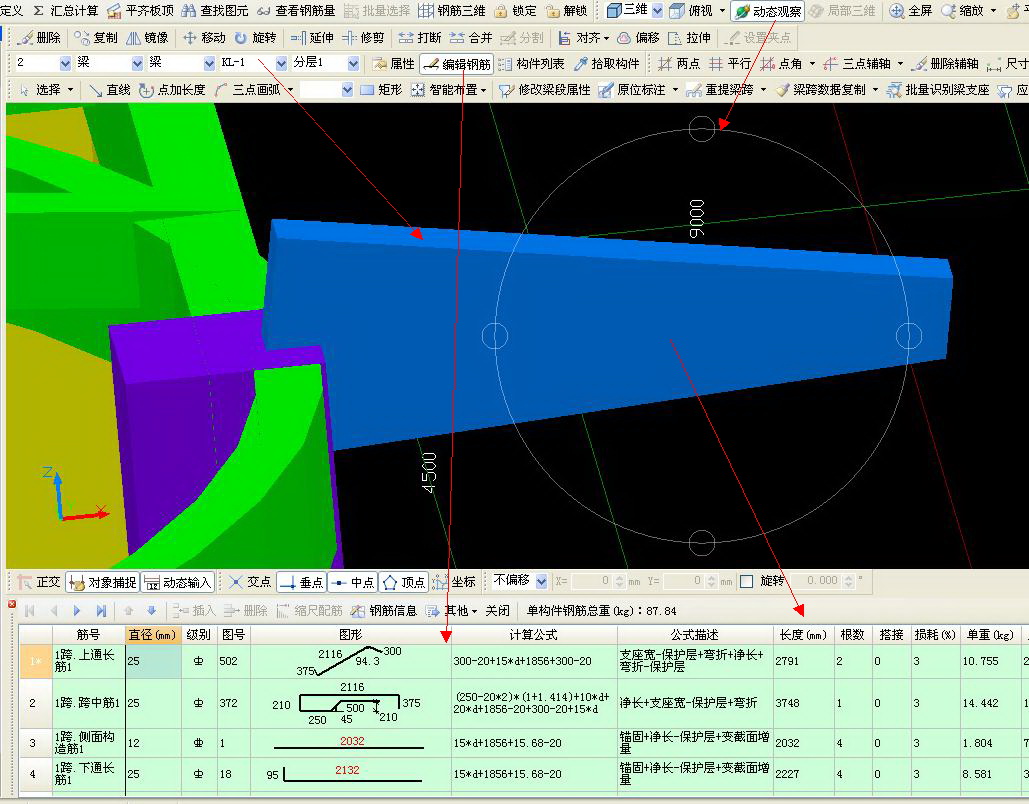Click 平行 parallel axis tool
The width and height of the screenshot is (1029, 804).
pos(730,64)
